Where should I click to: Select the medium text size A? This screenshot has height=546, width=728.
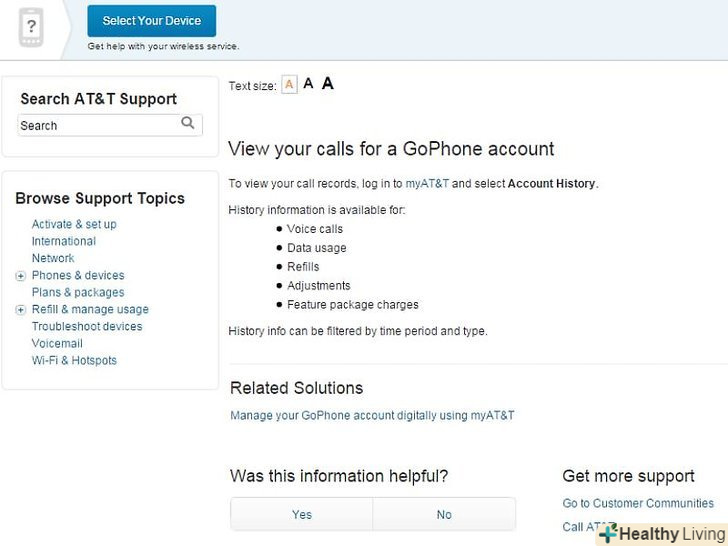(308, 84)
